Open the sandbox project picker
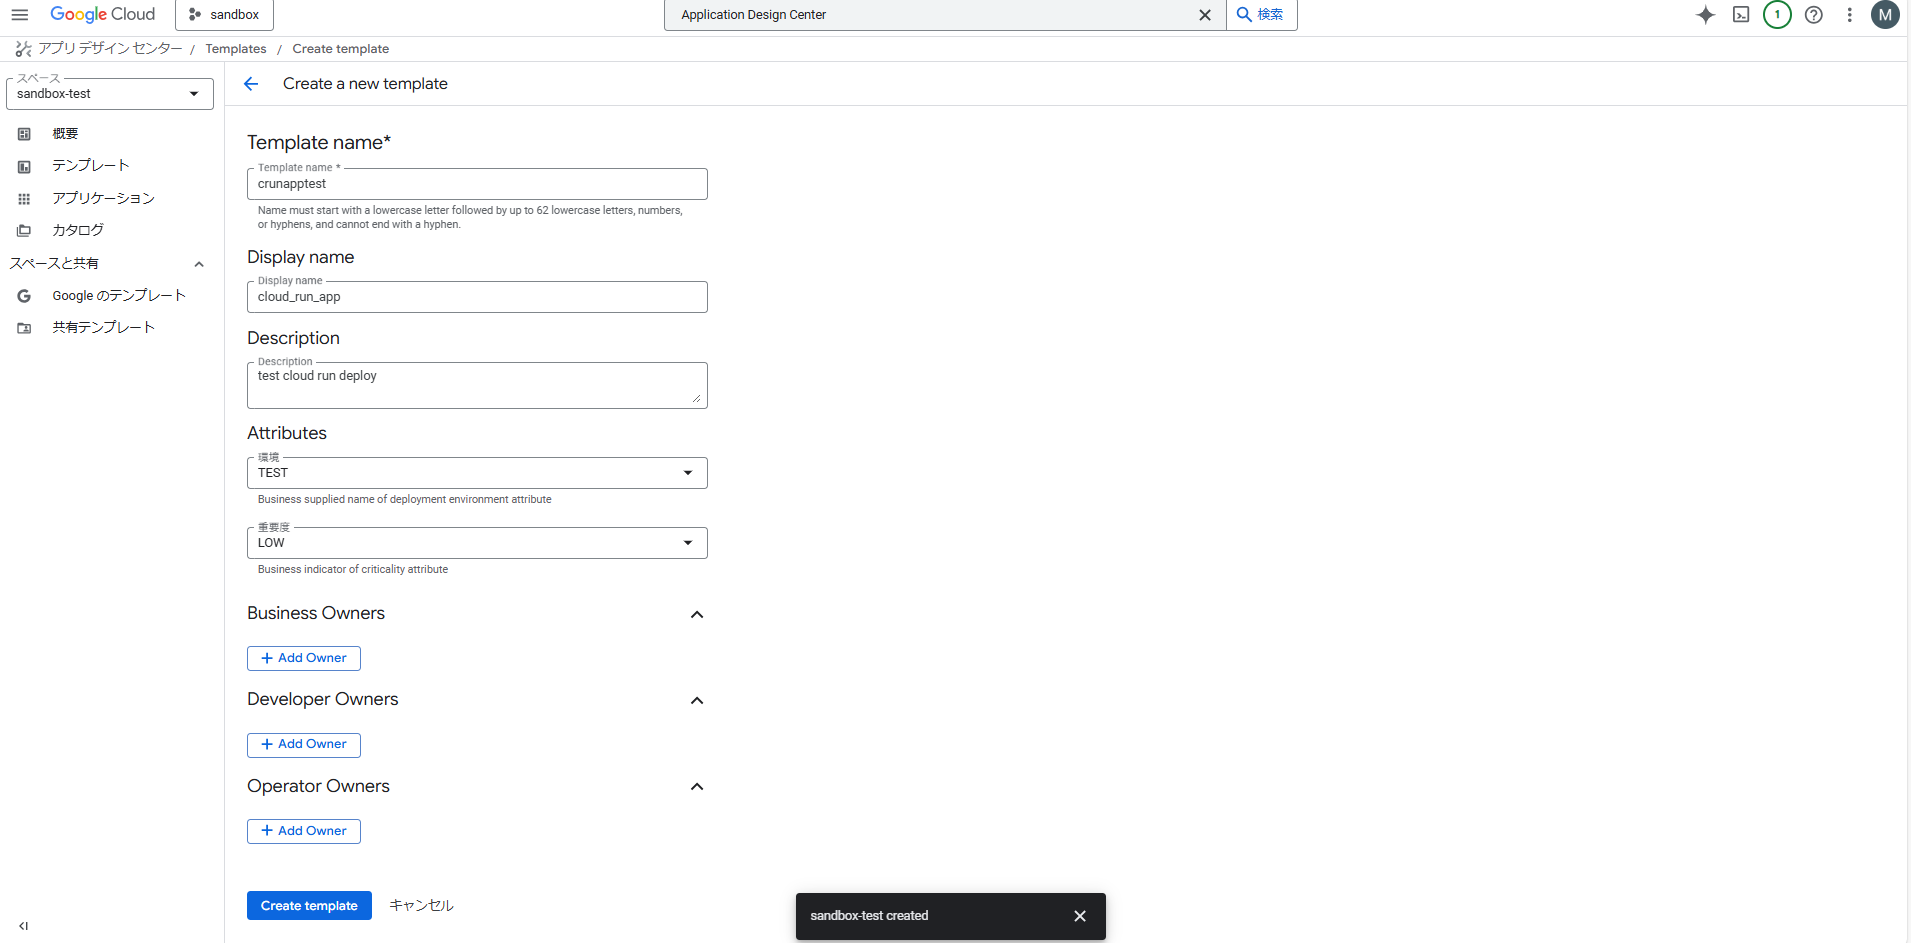The image size is (1911, 943). click(x=224, y=15)
